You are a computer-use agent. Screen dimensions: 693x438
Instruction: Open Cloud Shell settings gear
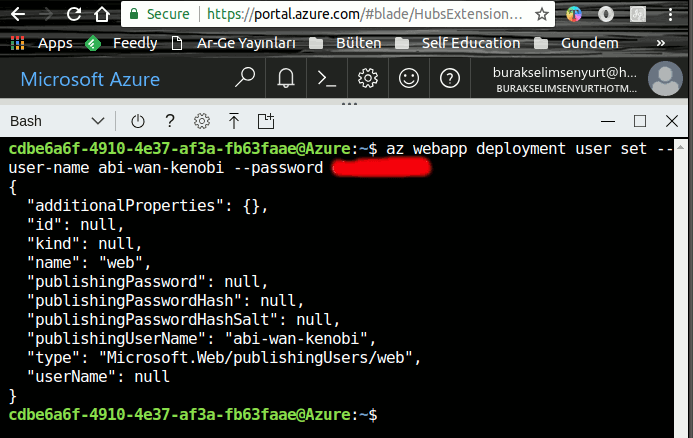[202, 121]
